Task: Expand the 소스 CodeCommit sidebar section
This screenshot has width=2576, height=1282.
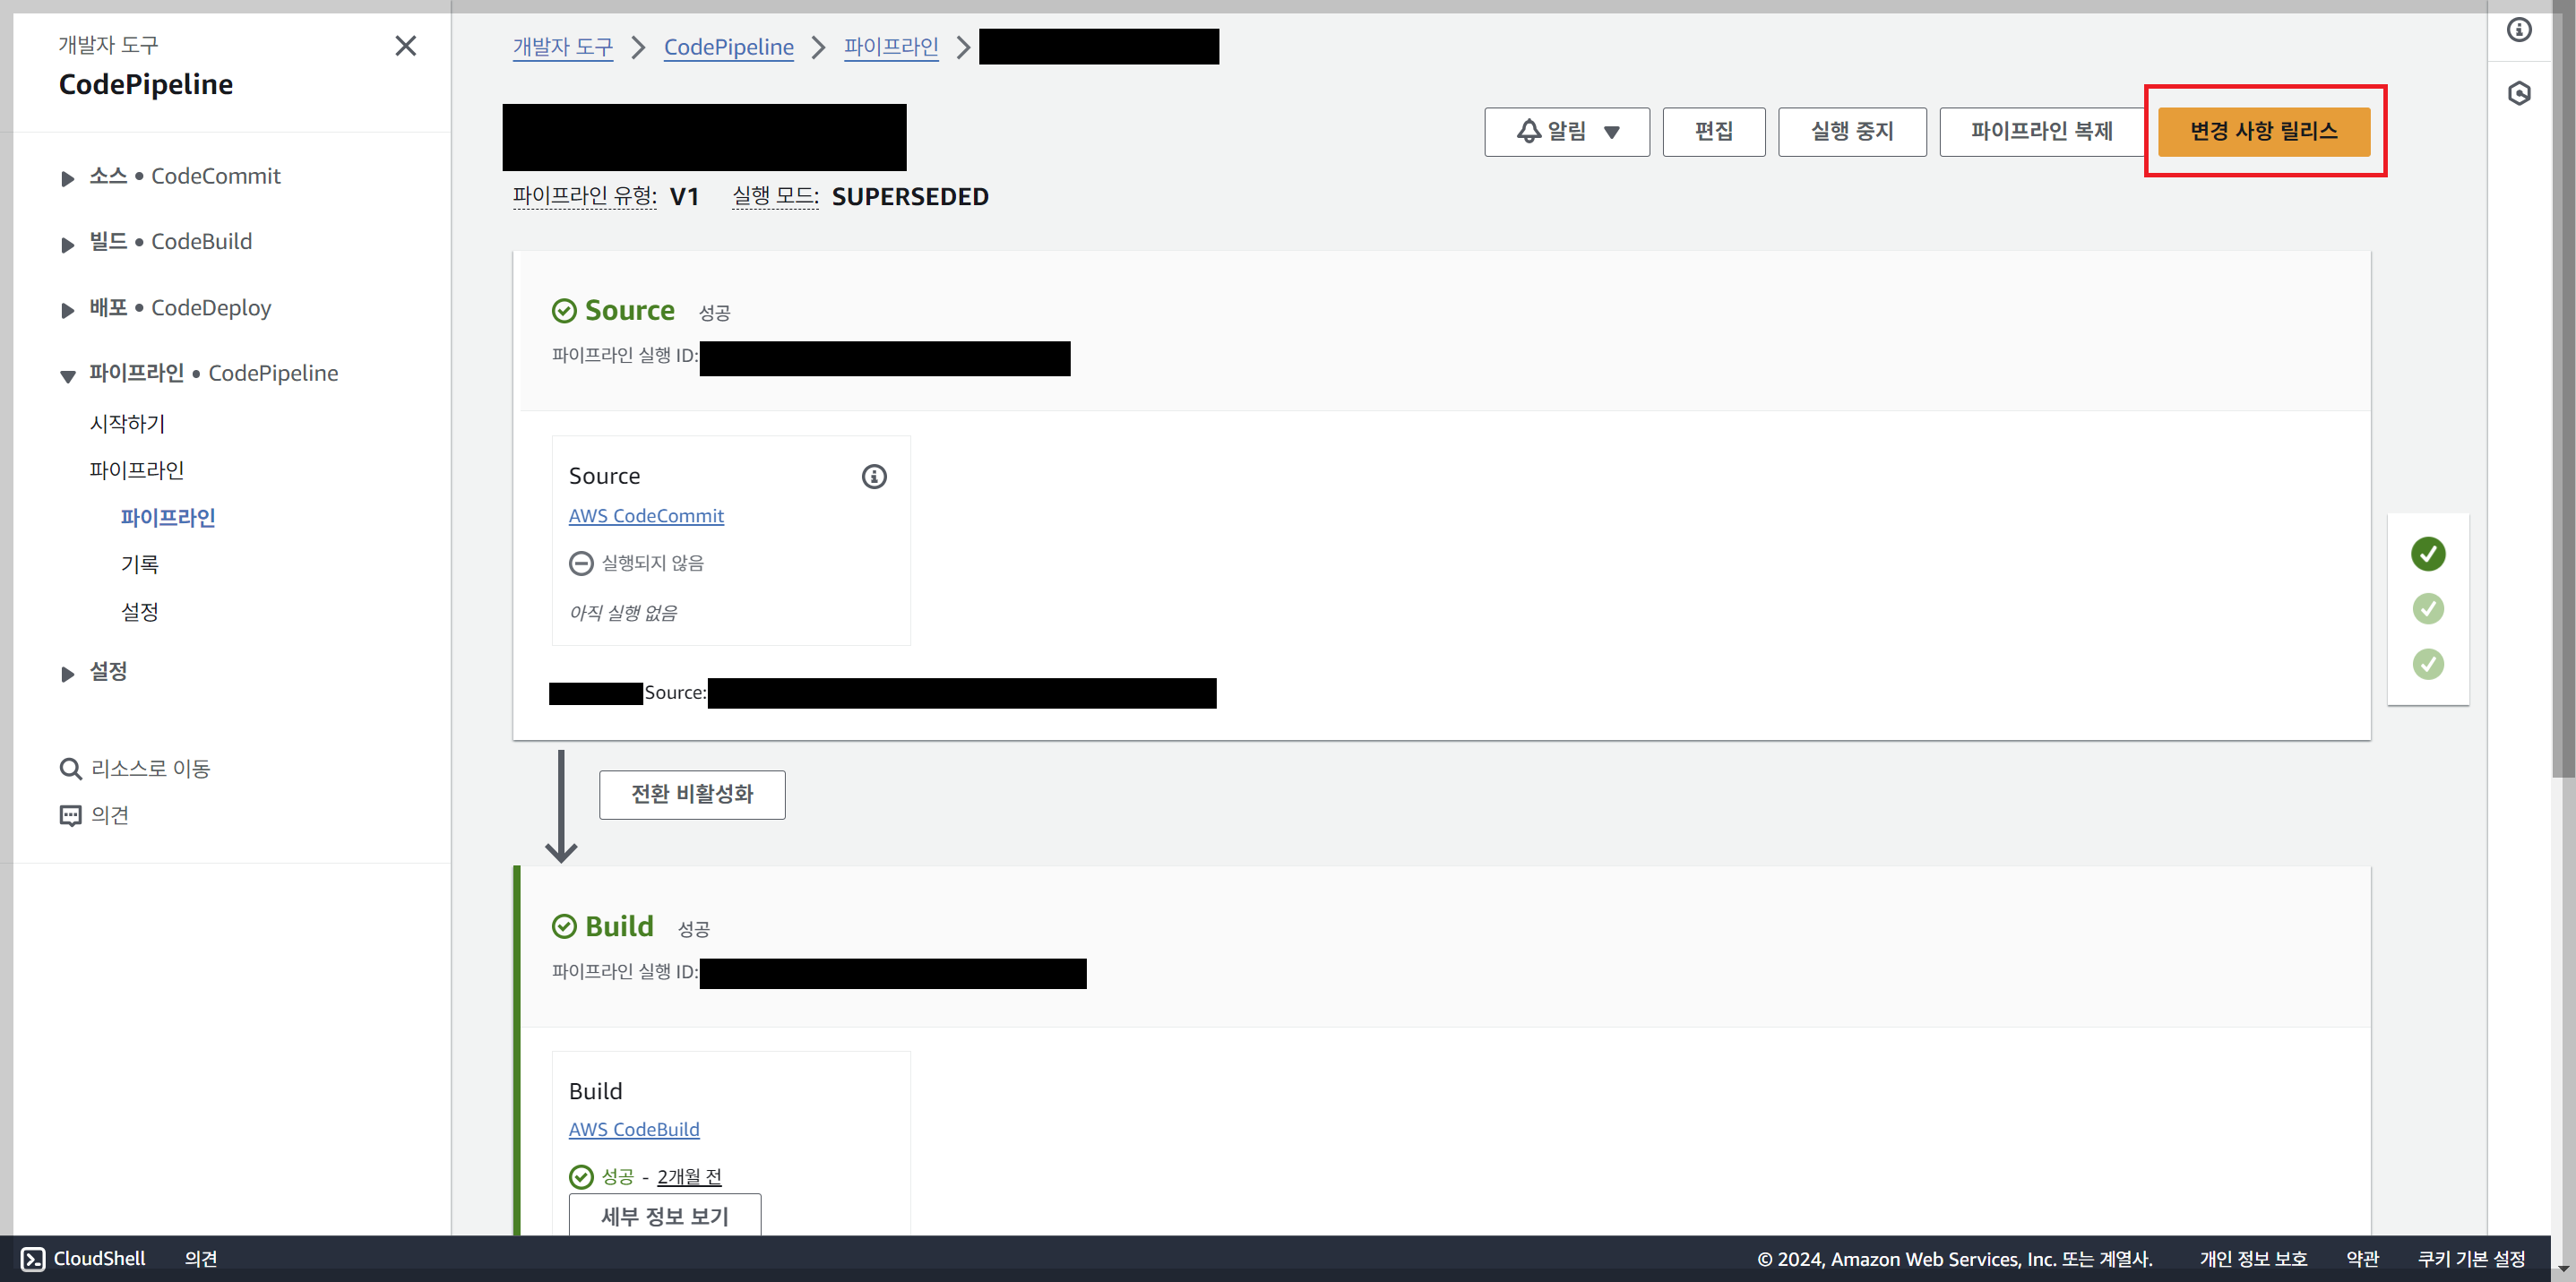Action: (x=67, y=178)
